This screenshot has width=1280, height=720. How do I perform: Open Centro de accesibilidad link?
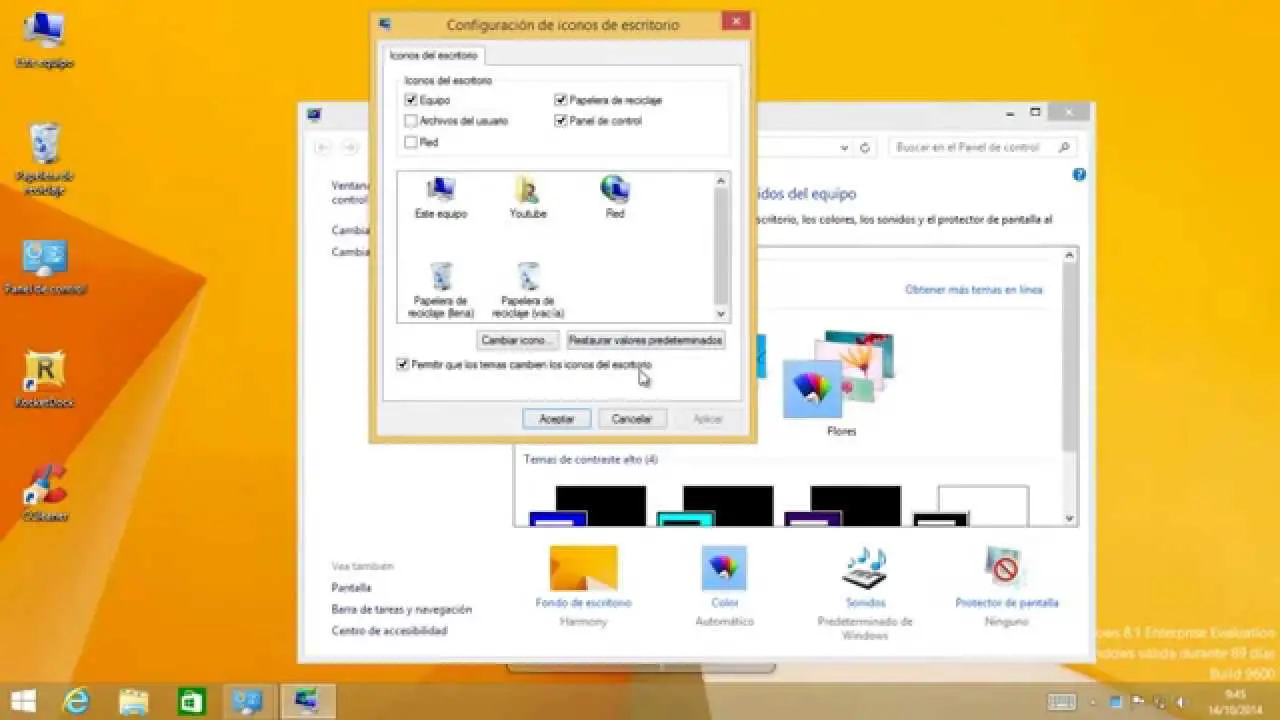(x=389, y=631)
